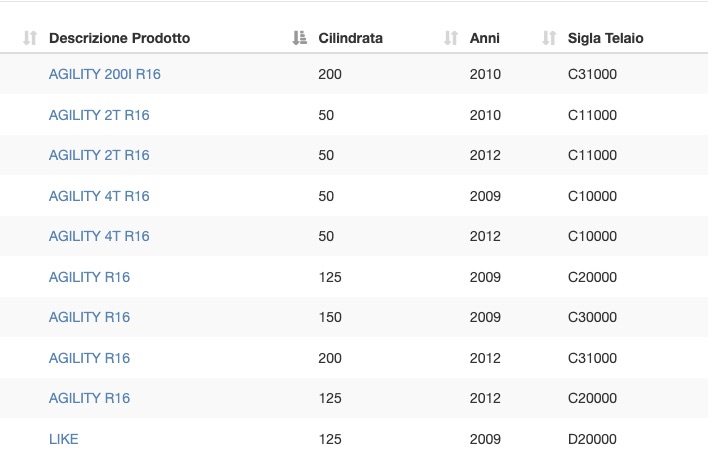
Task: Open AGILITY 4T R16 from 2009
Action: coord(99,196)
